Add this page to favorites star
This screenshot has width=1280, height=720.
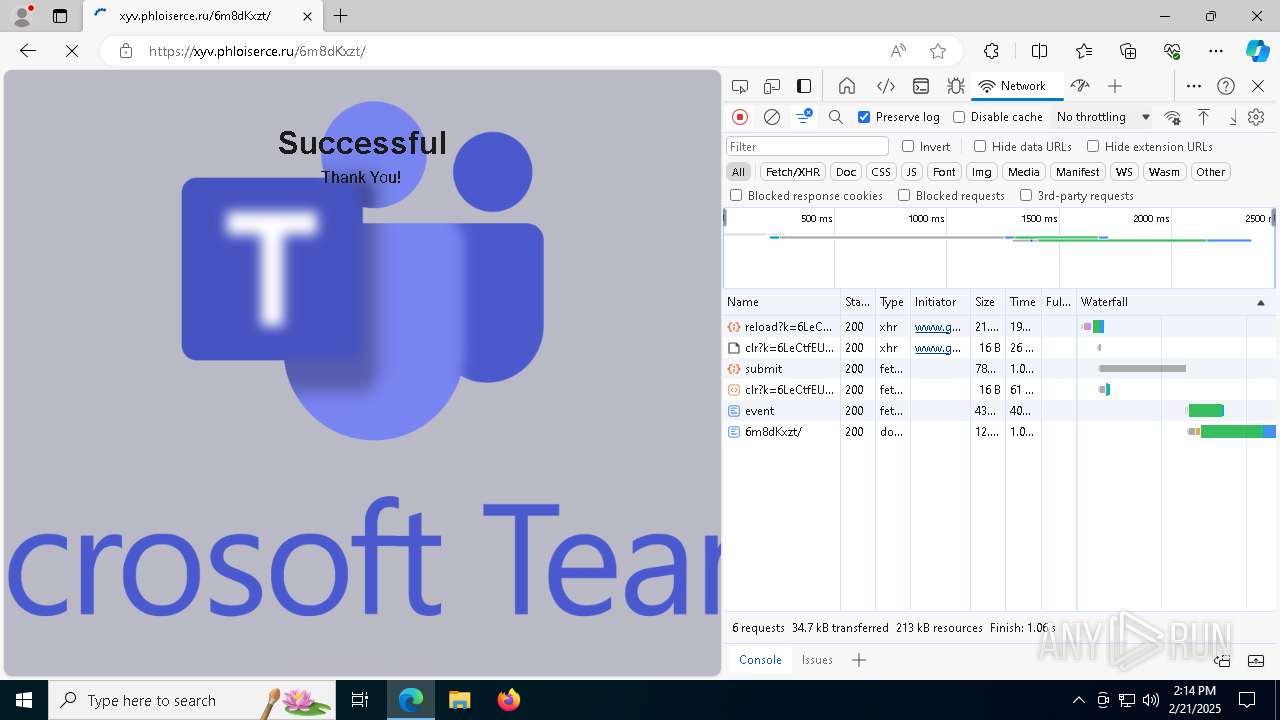tap(938, 51)
